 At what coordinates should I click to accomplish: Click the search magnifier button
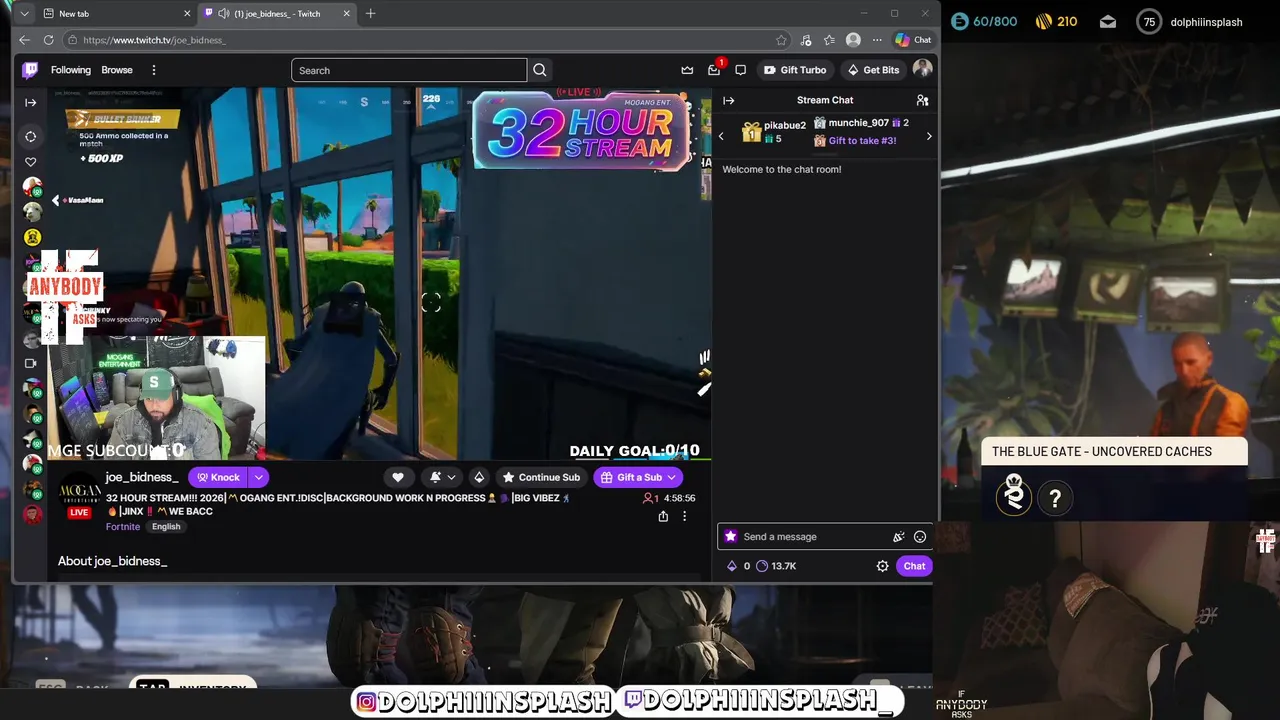coord(540,70)
